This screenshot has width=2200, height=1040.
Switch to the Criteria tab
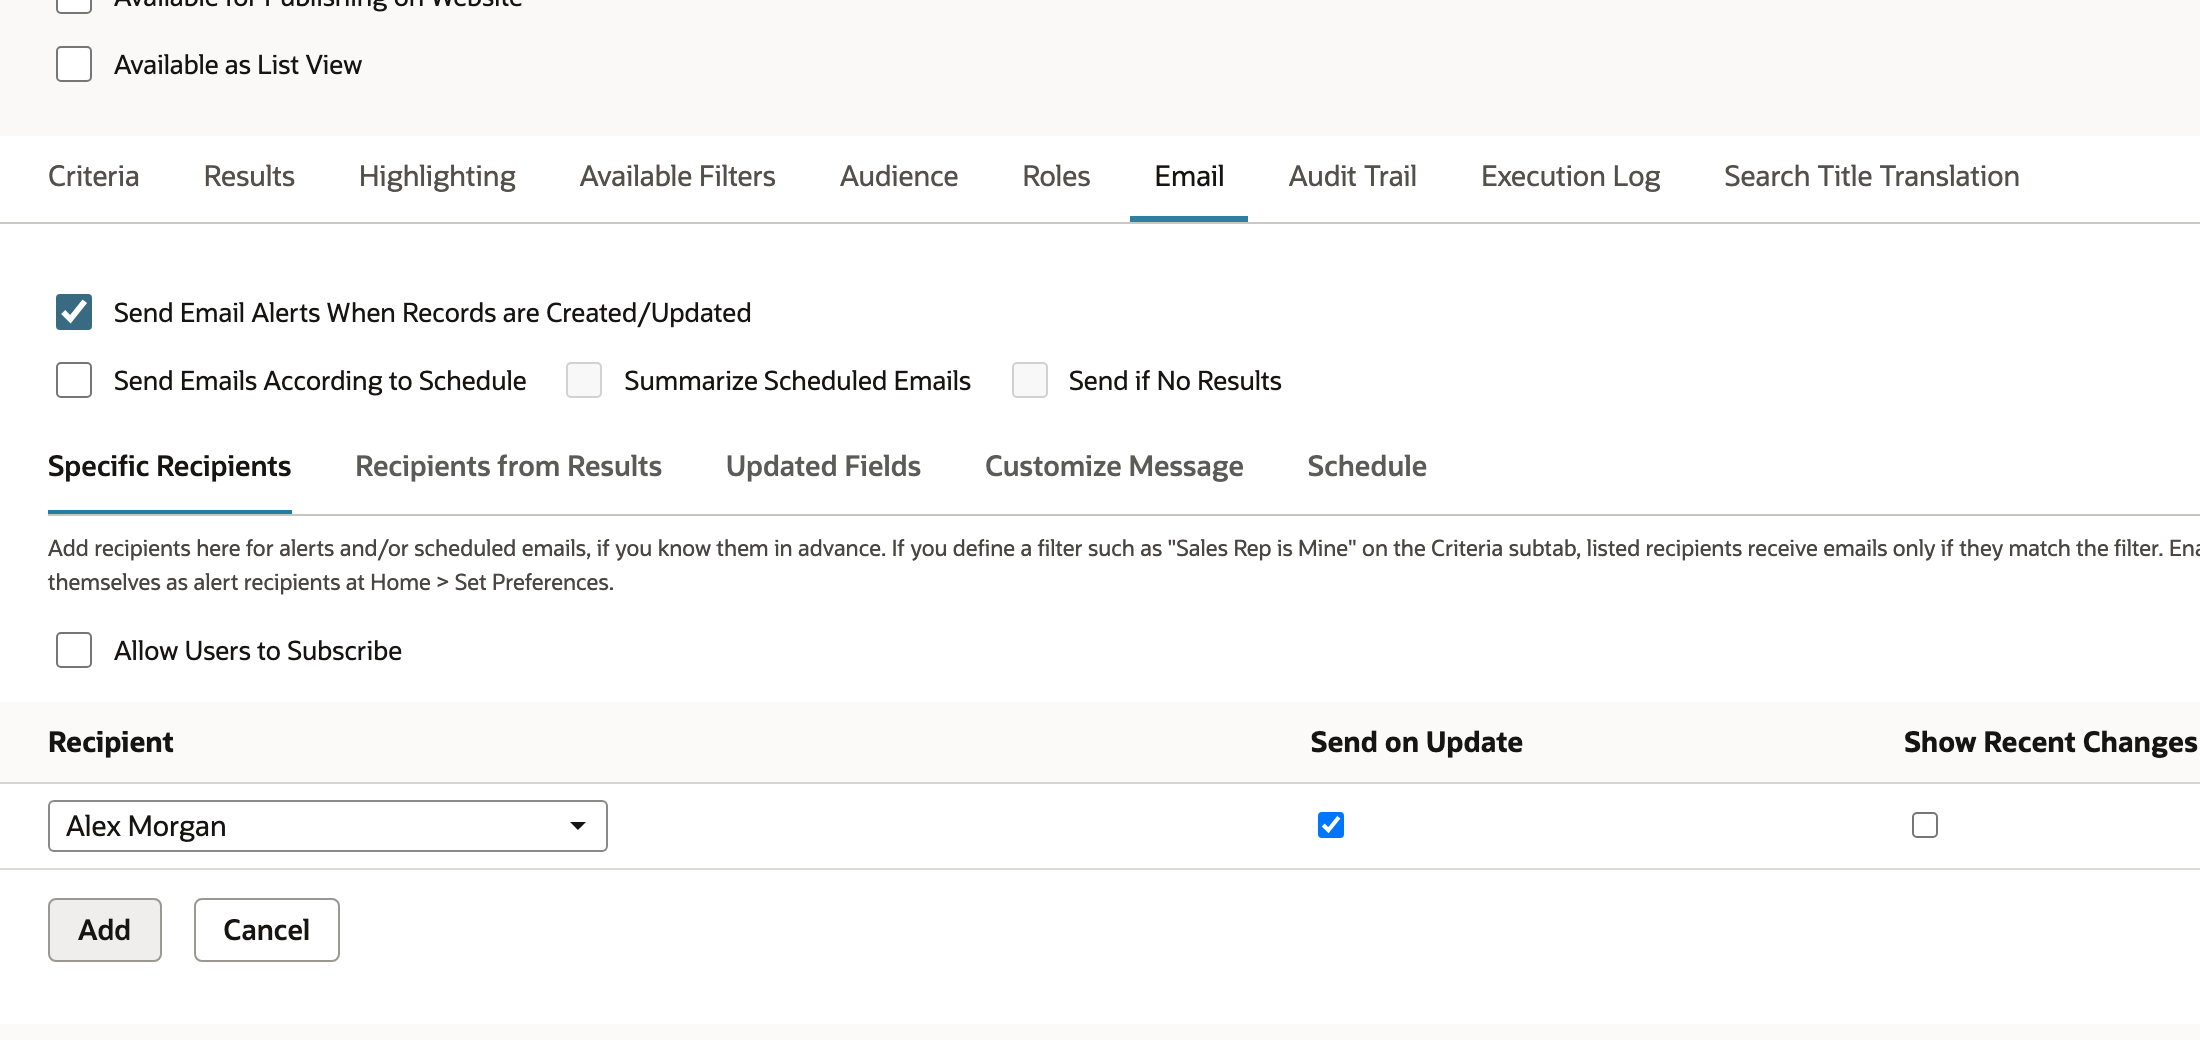pos(94,176)
